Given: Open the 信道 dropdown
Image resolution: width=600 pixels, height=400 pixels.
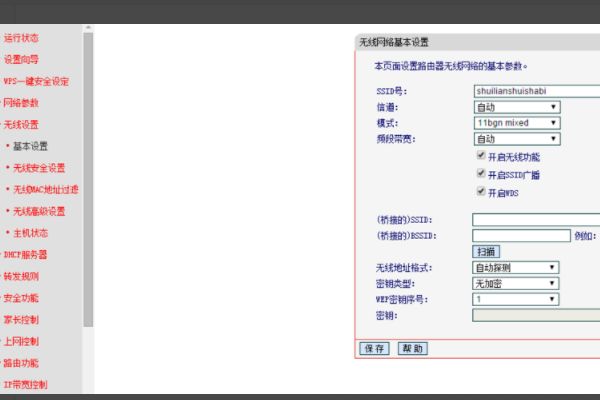Looking at the screenshot, I should point(517,107).
